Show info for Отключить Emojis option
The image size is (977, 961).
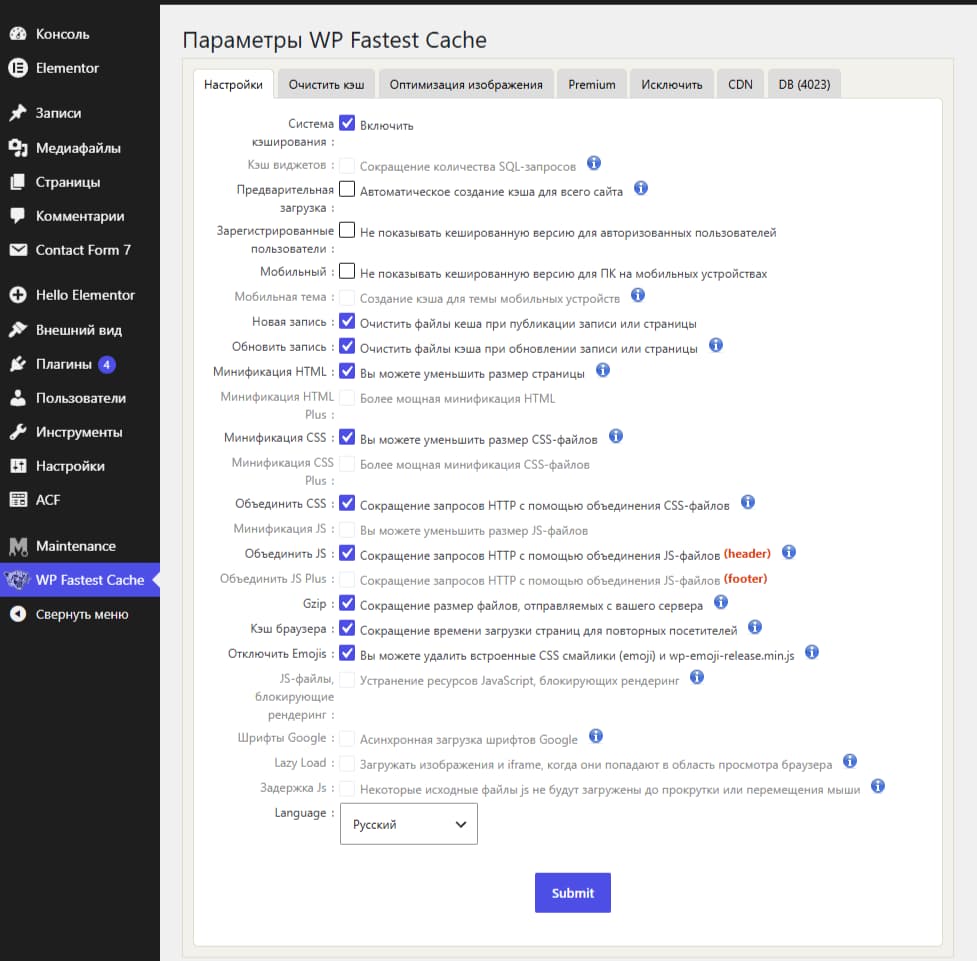tap(811, 653)
